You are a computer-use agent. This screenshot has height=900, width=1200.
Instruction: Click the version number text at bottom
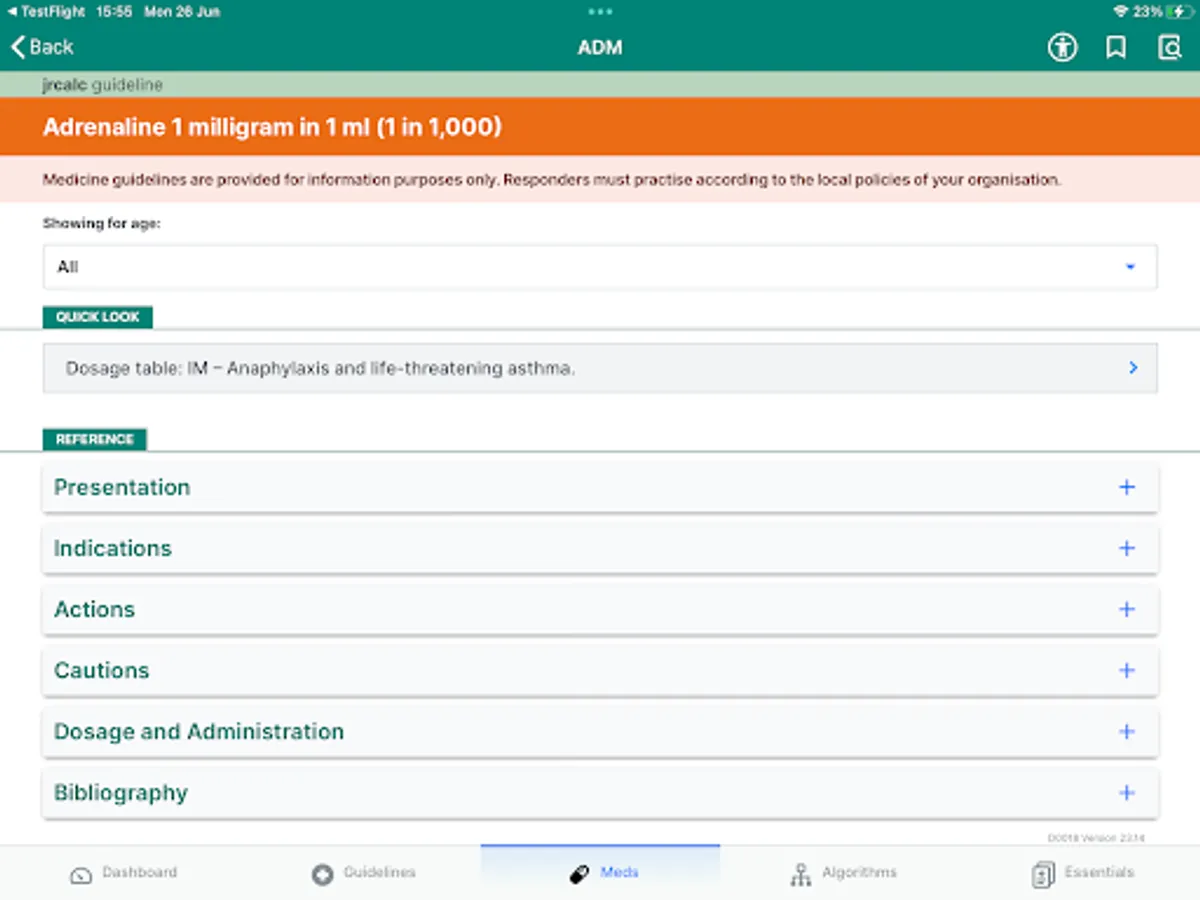[x=1096, y=838]
